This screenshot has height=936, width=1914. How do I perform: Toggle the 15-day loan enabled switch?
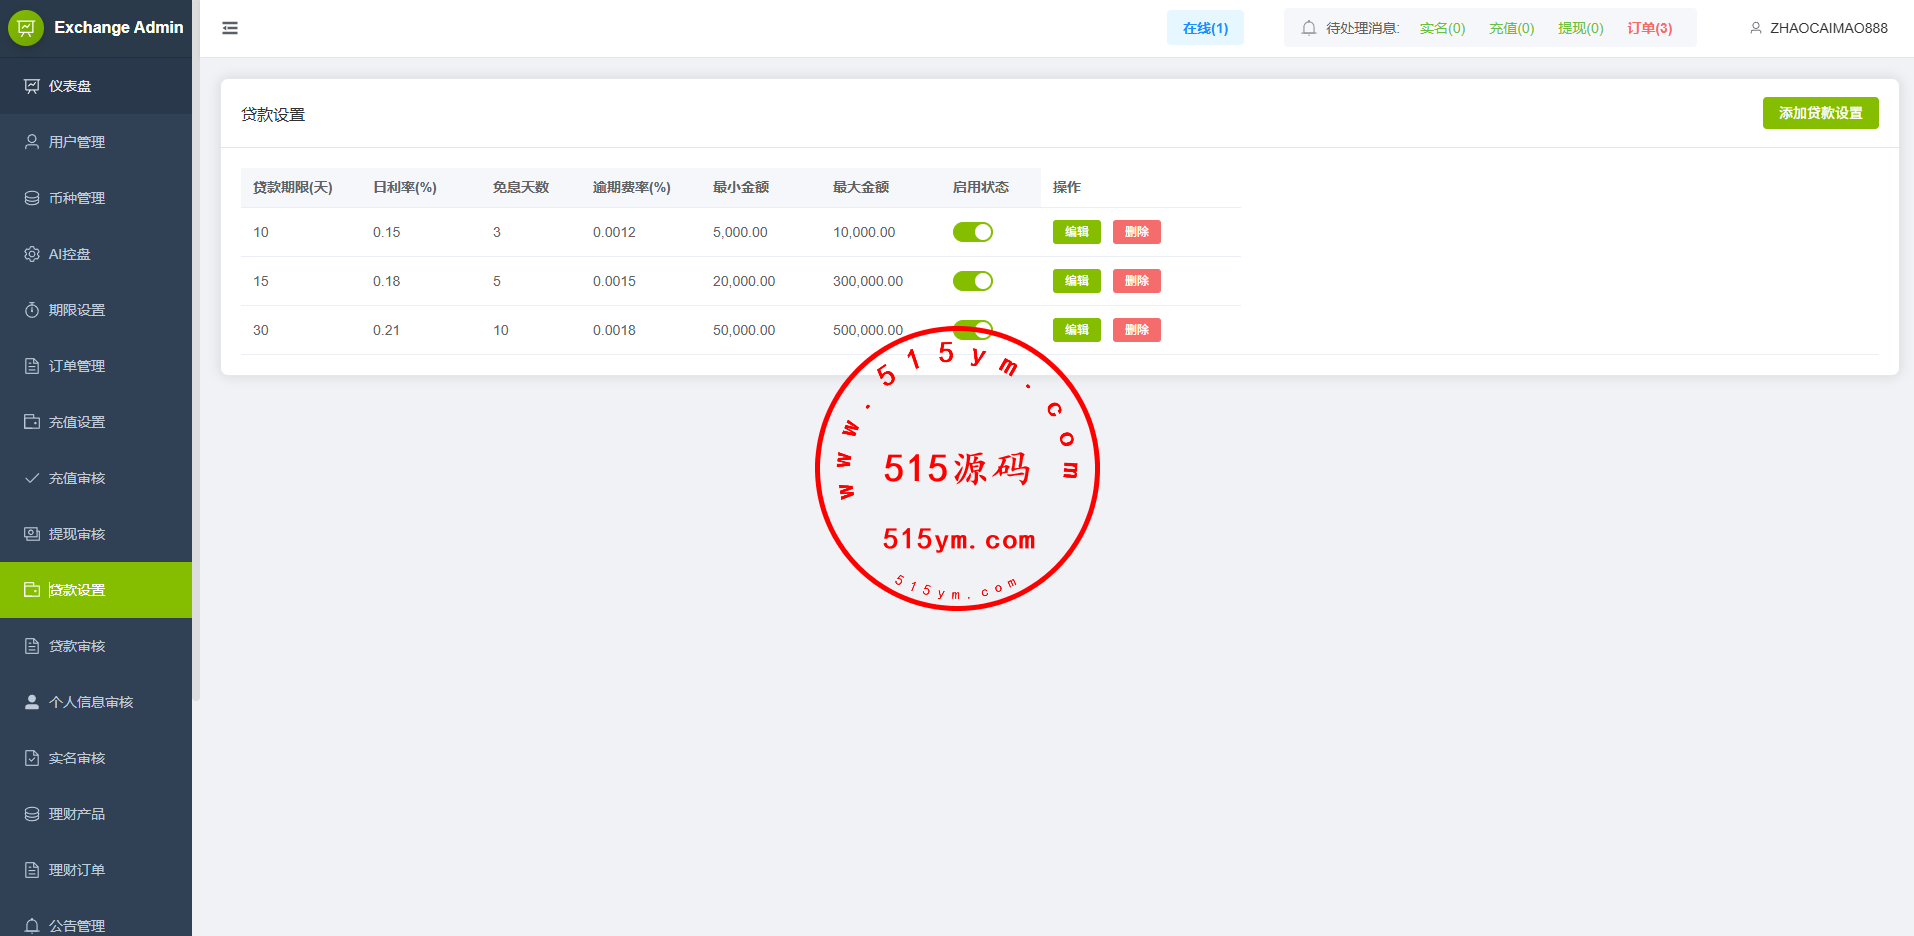(x=972, y=281)
